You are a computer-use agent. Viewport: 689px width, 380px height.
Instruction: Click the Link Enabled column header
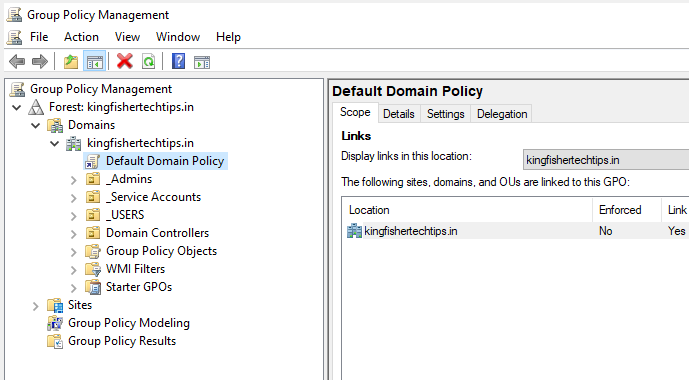(x=675, y=210)
